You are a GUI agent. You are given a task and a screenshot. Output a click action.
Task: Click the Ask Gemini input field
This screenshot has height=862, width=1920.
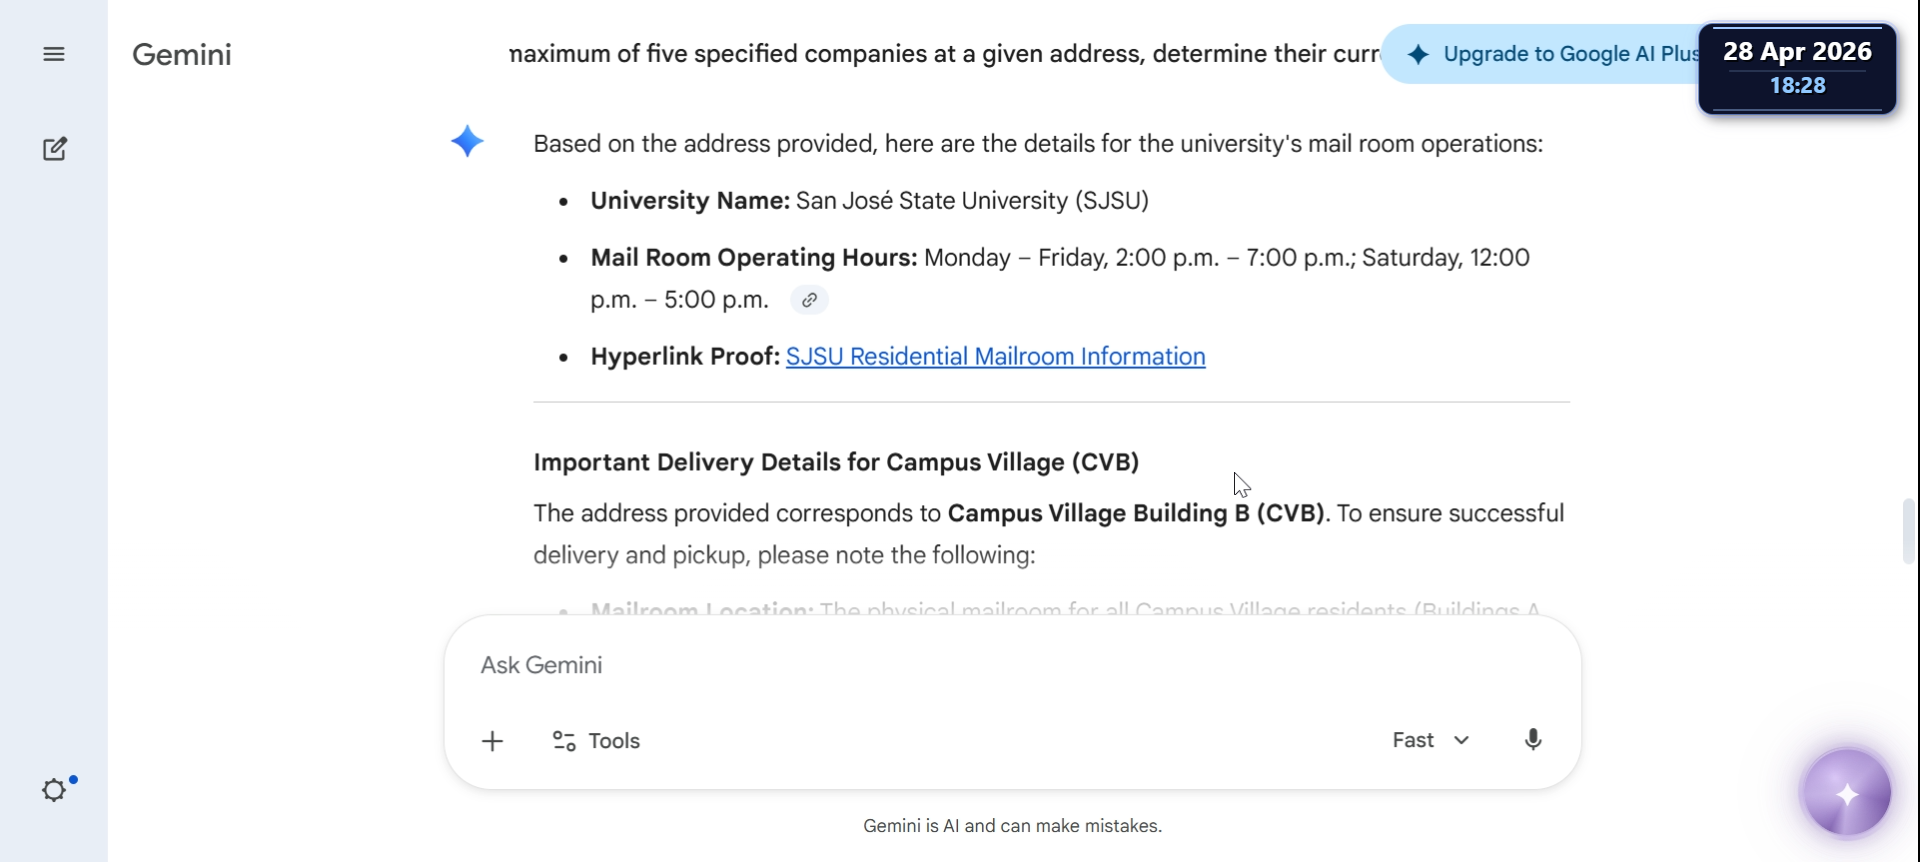pos(1012,665)
